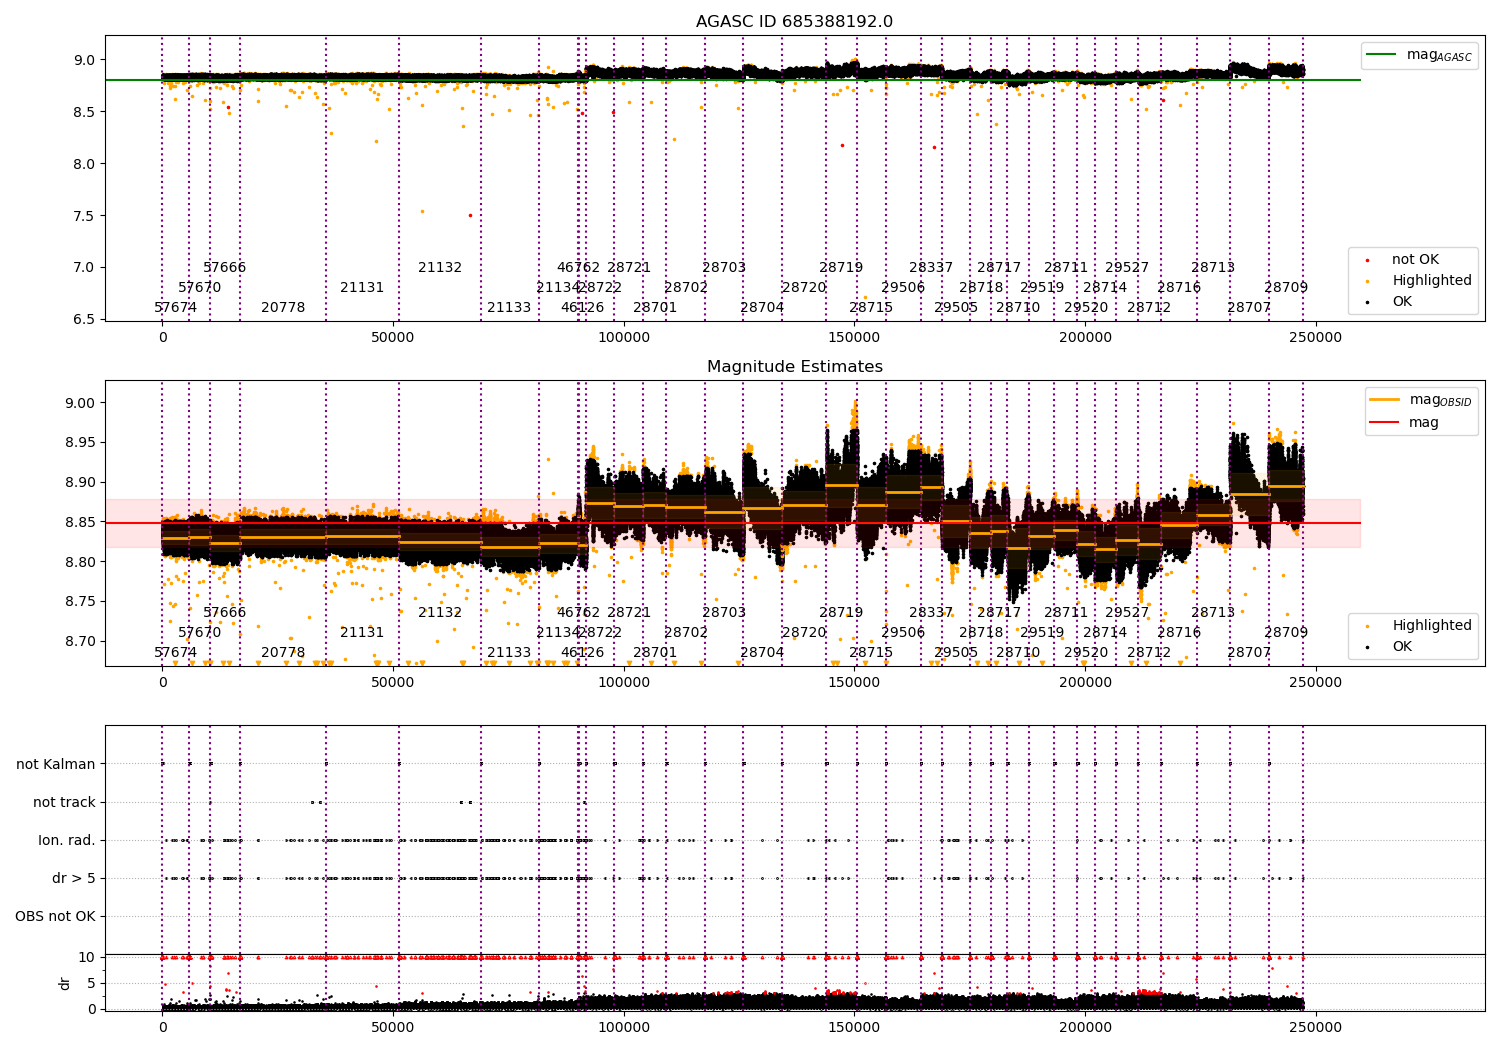Click the 6.5 y-axis tick of top plot
1500x1050 pixels.
(84, 319)
